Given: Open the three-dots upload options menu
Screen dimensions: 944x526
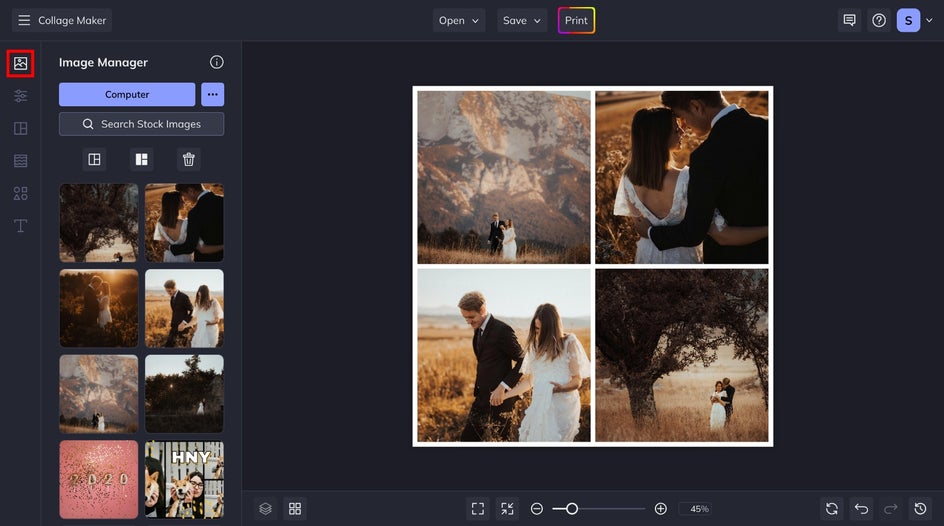Looking at the screenshot, I should [x=212, y=94].
